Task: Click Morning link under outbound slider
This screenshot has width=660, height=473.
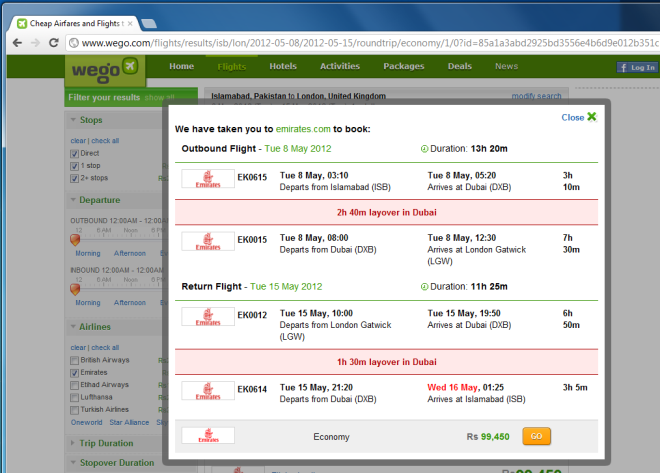Action: coord(88,253)
